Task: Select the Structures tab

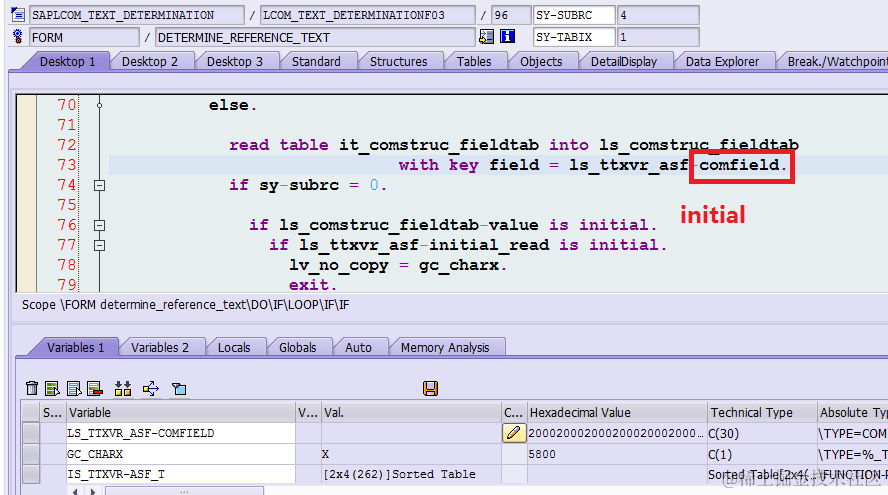Action: 399,61
